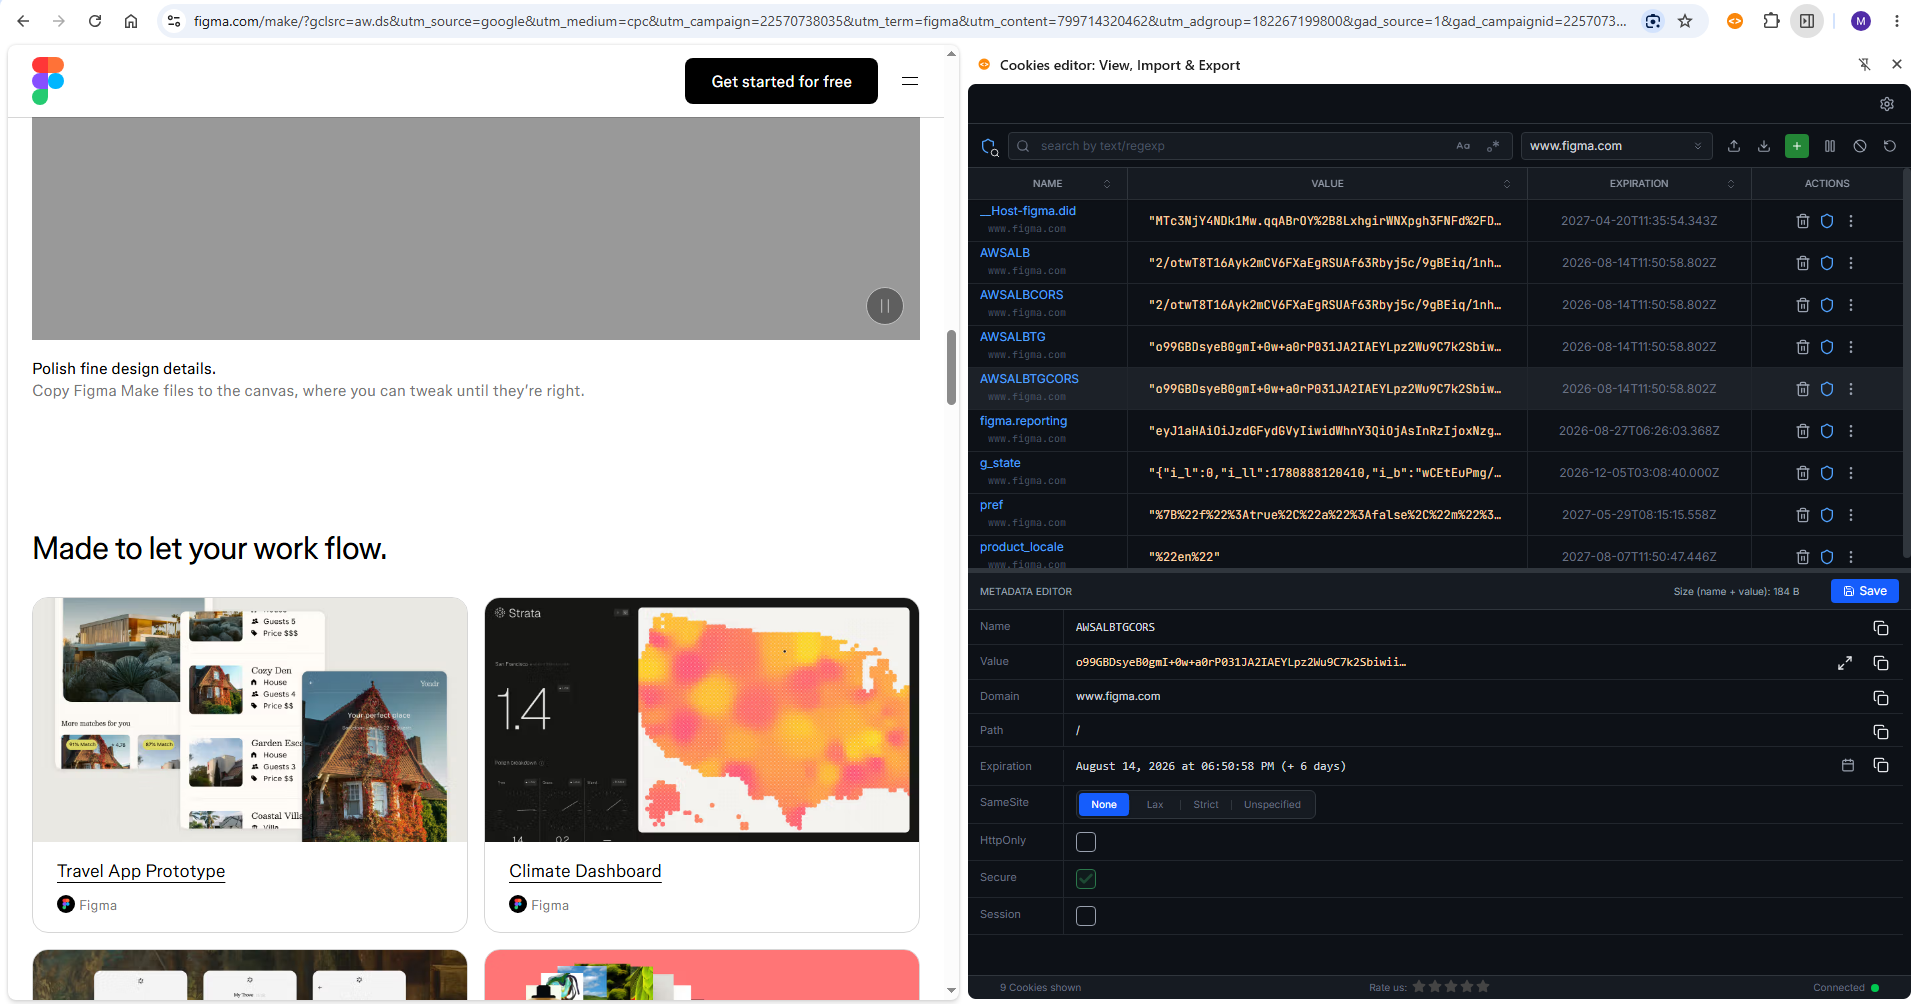The height and width of the screenshot is (1004, 1916).
Task: Protect the AWSALBTGCORS cookie
Action: pos(1826,389)
